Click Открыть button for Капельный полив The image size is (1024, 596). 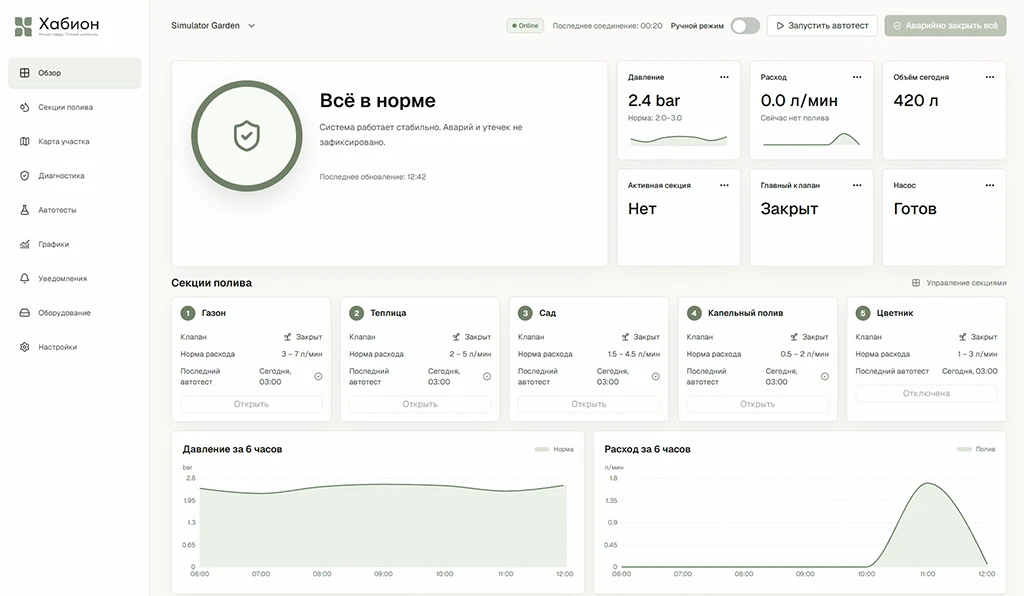tap(758, 404)
